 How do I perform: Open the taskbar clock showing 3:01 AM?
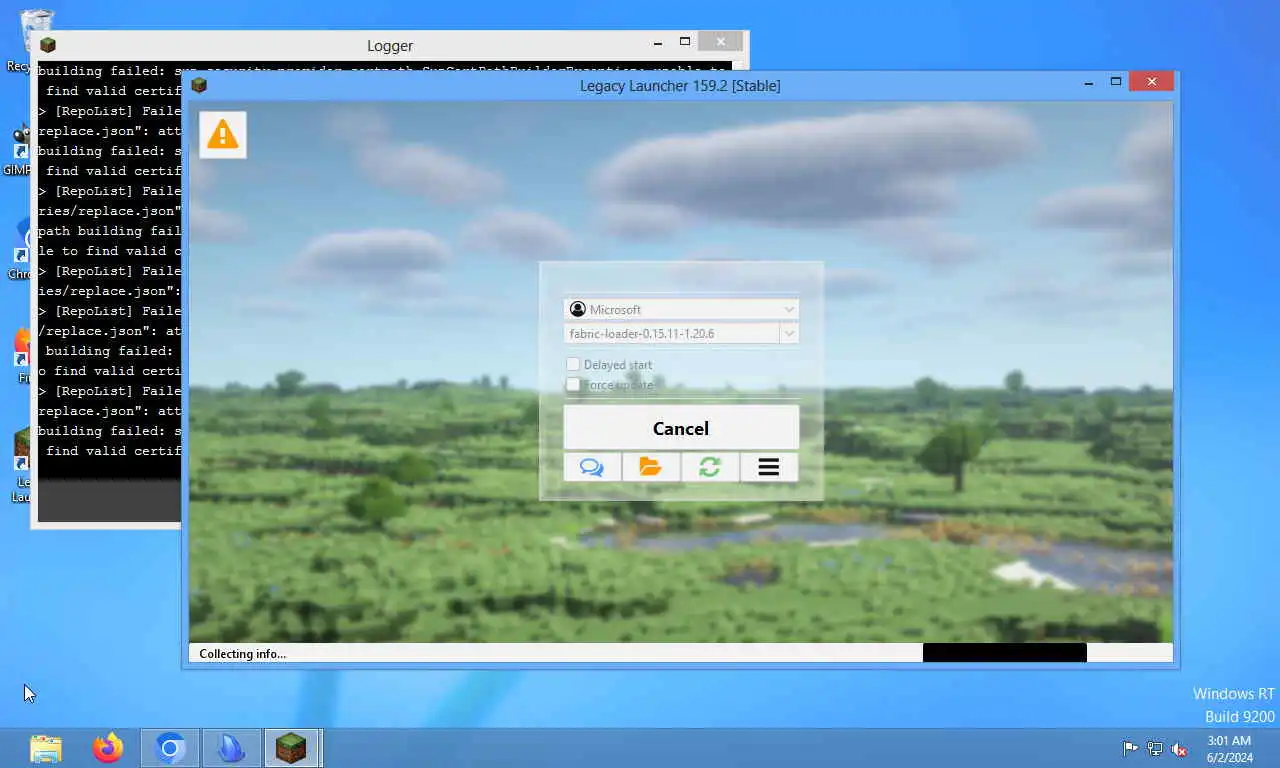tap(1229, 749)
